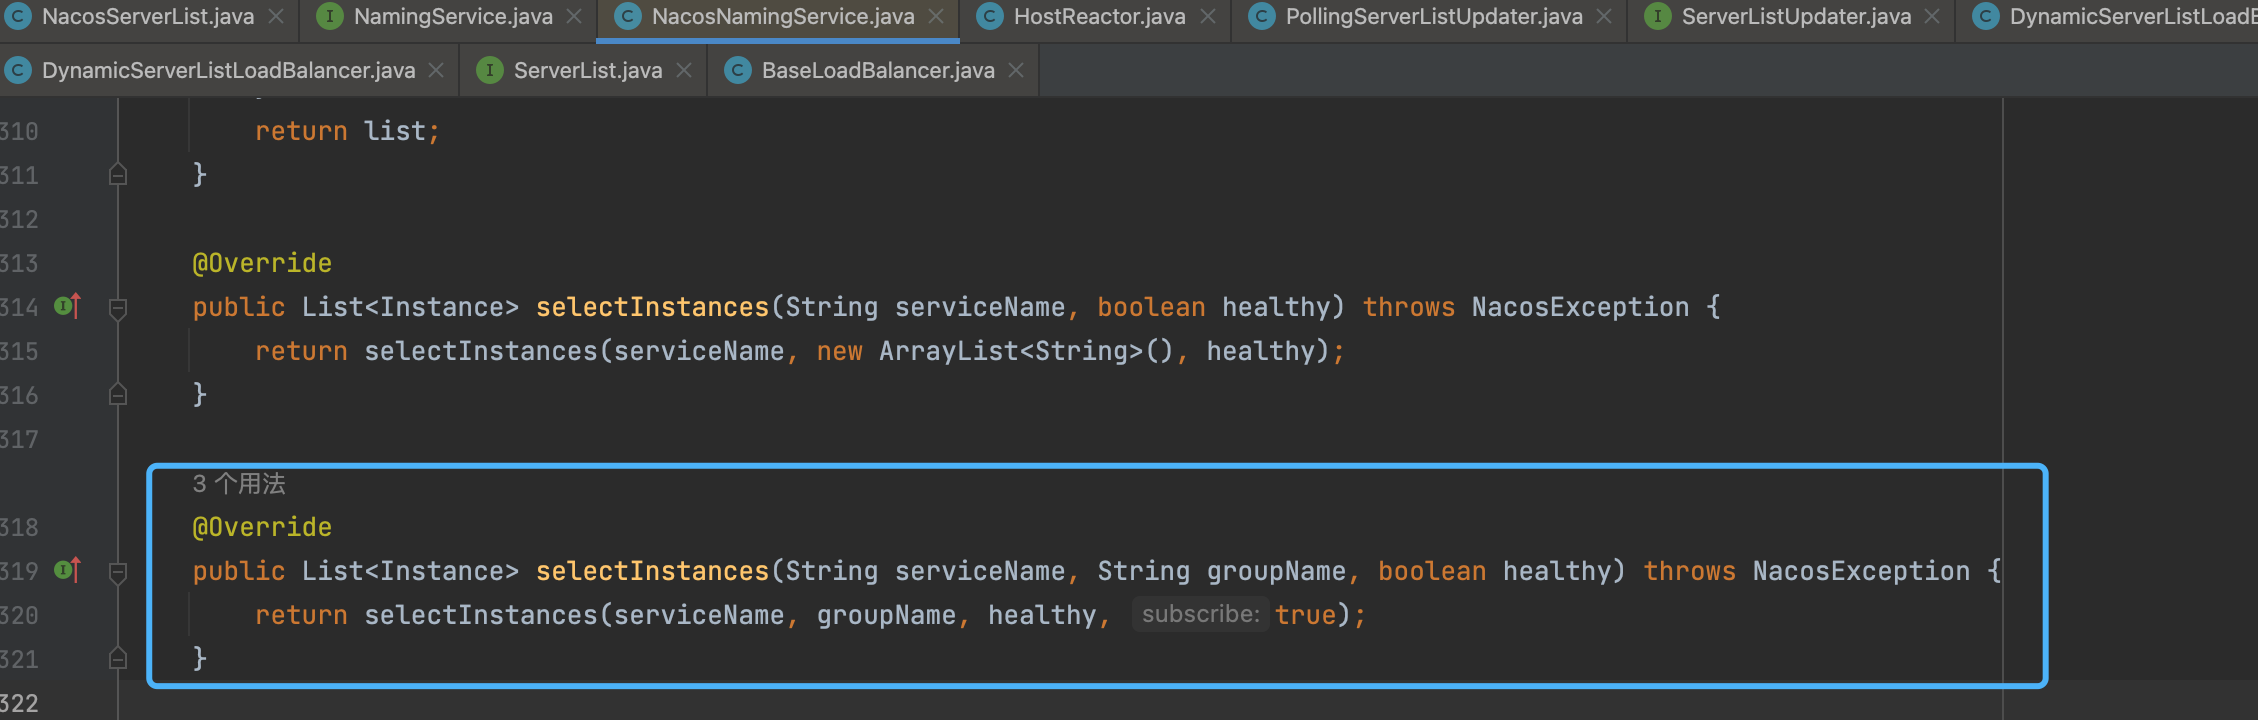Click the class icon on PollingServerListUpdater.java tab
Image resolution: width=2258 pixels, height=720 pixels.
coord(1262,17)
